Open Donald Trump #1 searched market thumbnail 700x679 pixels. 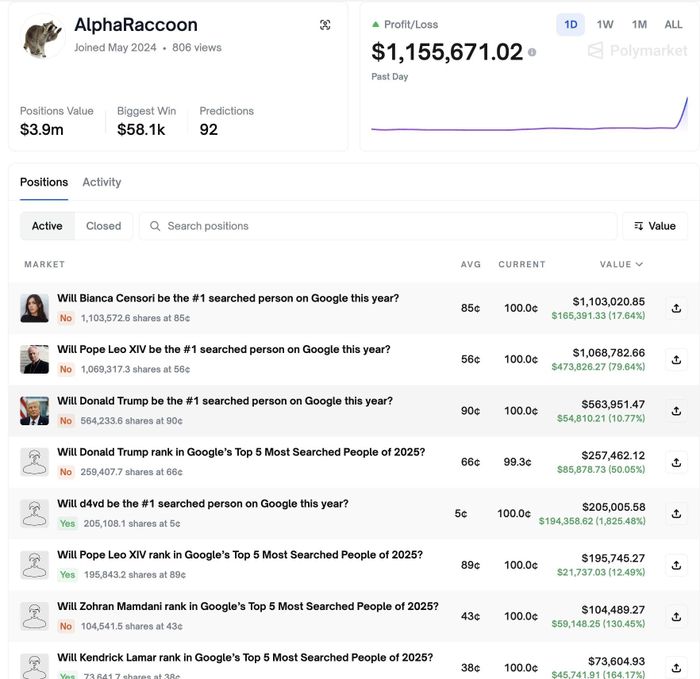[34, 411]
